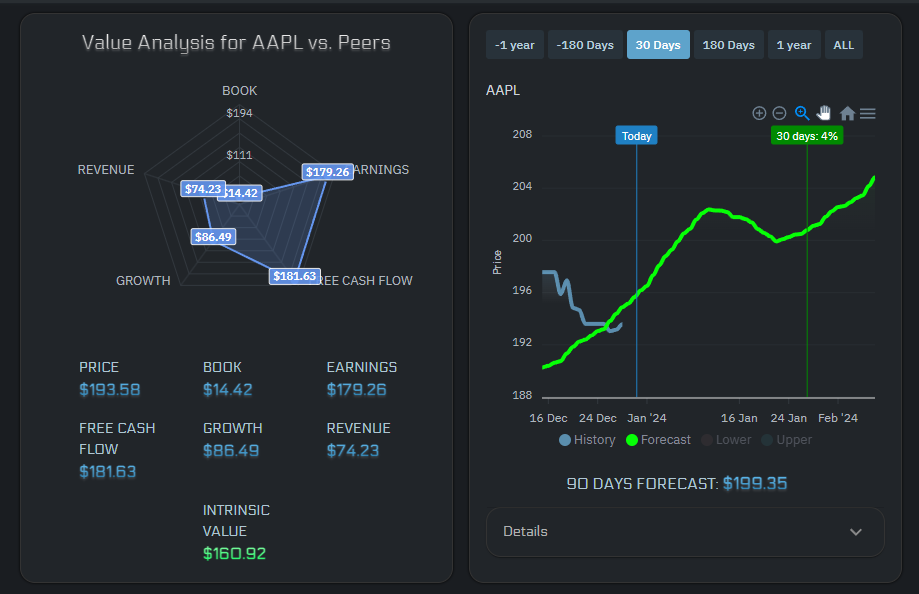
Task: Click the blue Today marker on the chart
Action: [x=636, y=134]
